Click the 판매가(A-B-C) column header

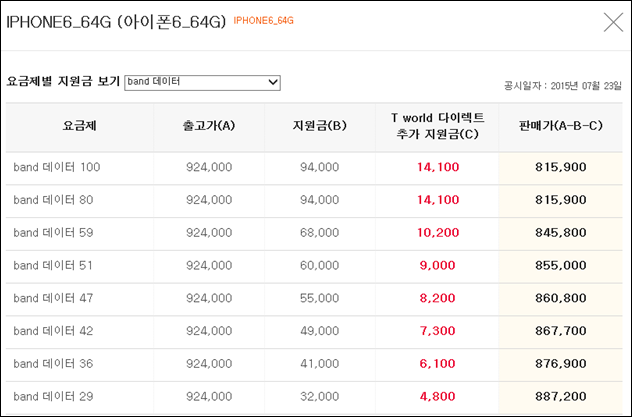pos(561,126)
